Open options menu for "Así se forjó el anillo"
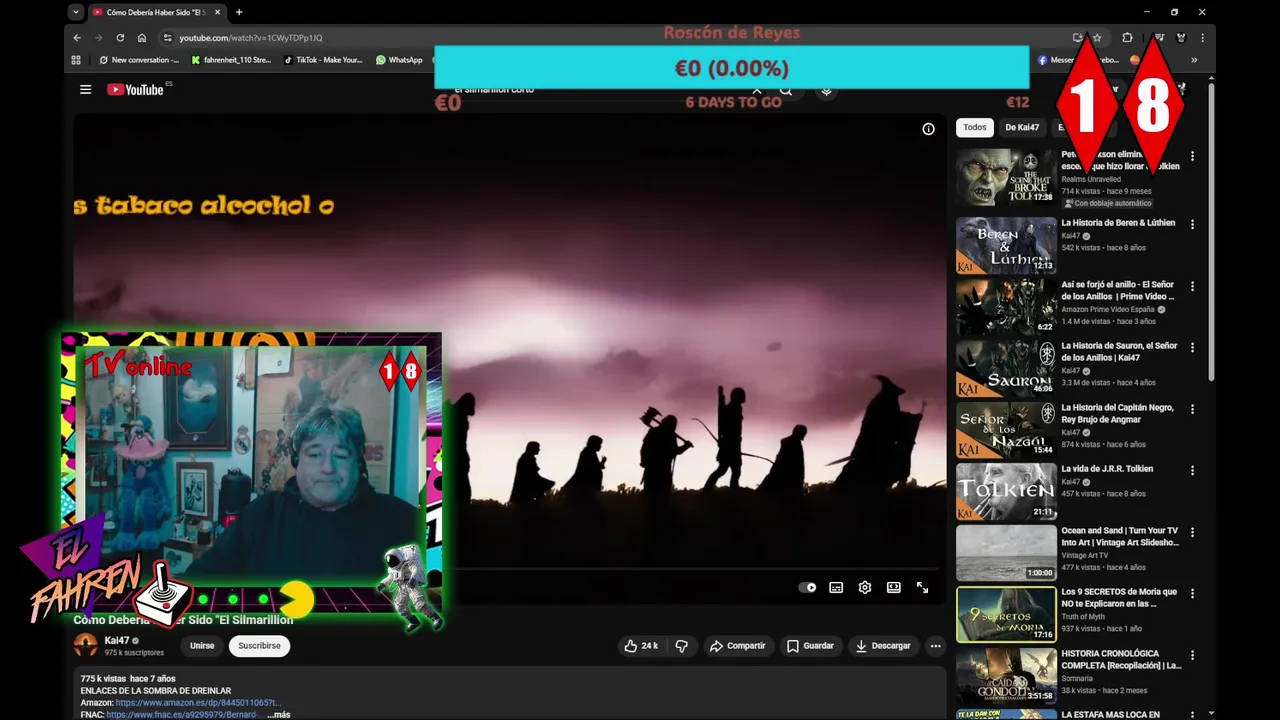 [1192, 286]
